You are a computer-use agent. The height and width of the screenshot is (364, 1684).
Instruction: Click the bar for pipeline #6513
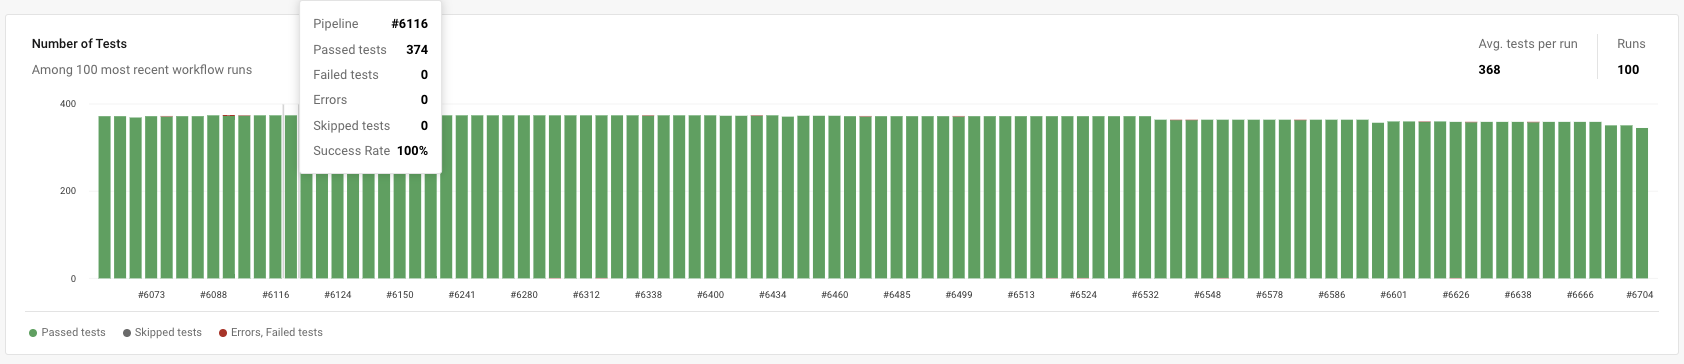[x=1021, y=197]
